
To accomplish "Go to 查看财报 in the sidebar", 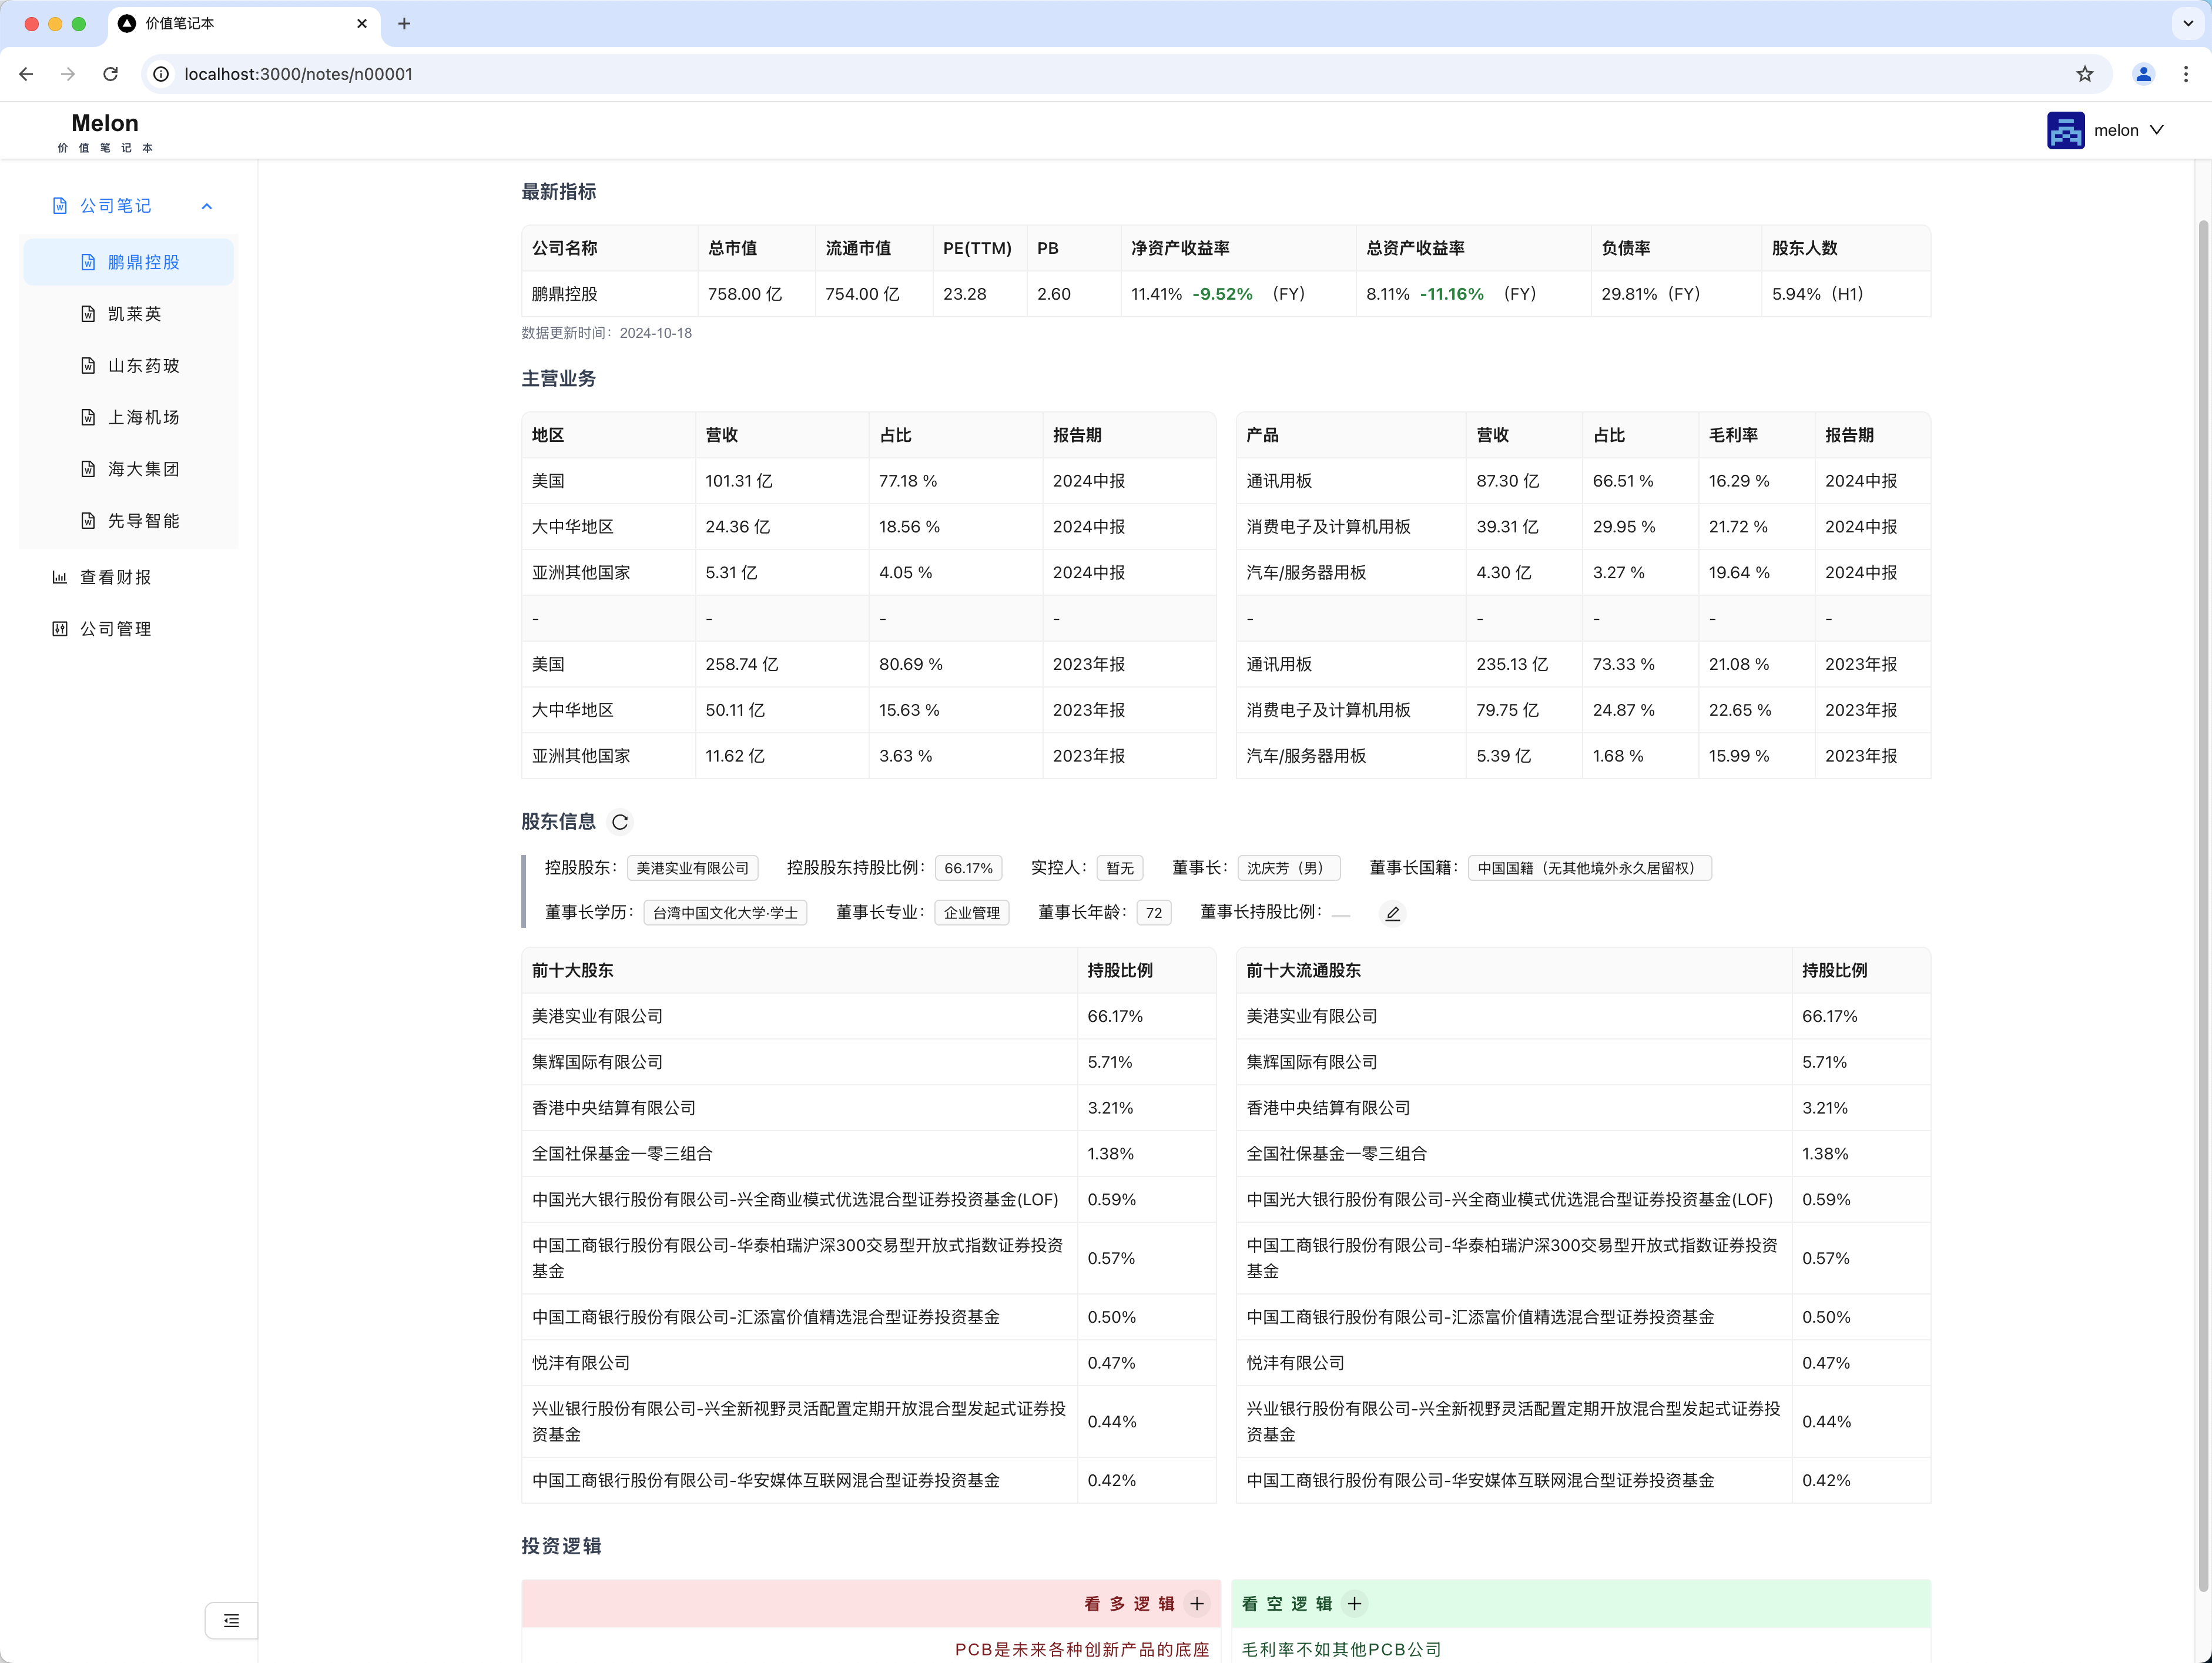I will 129,577.
